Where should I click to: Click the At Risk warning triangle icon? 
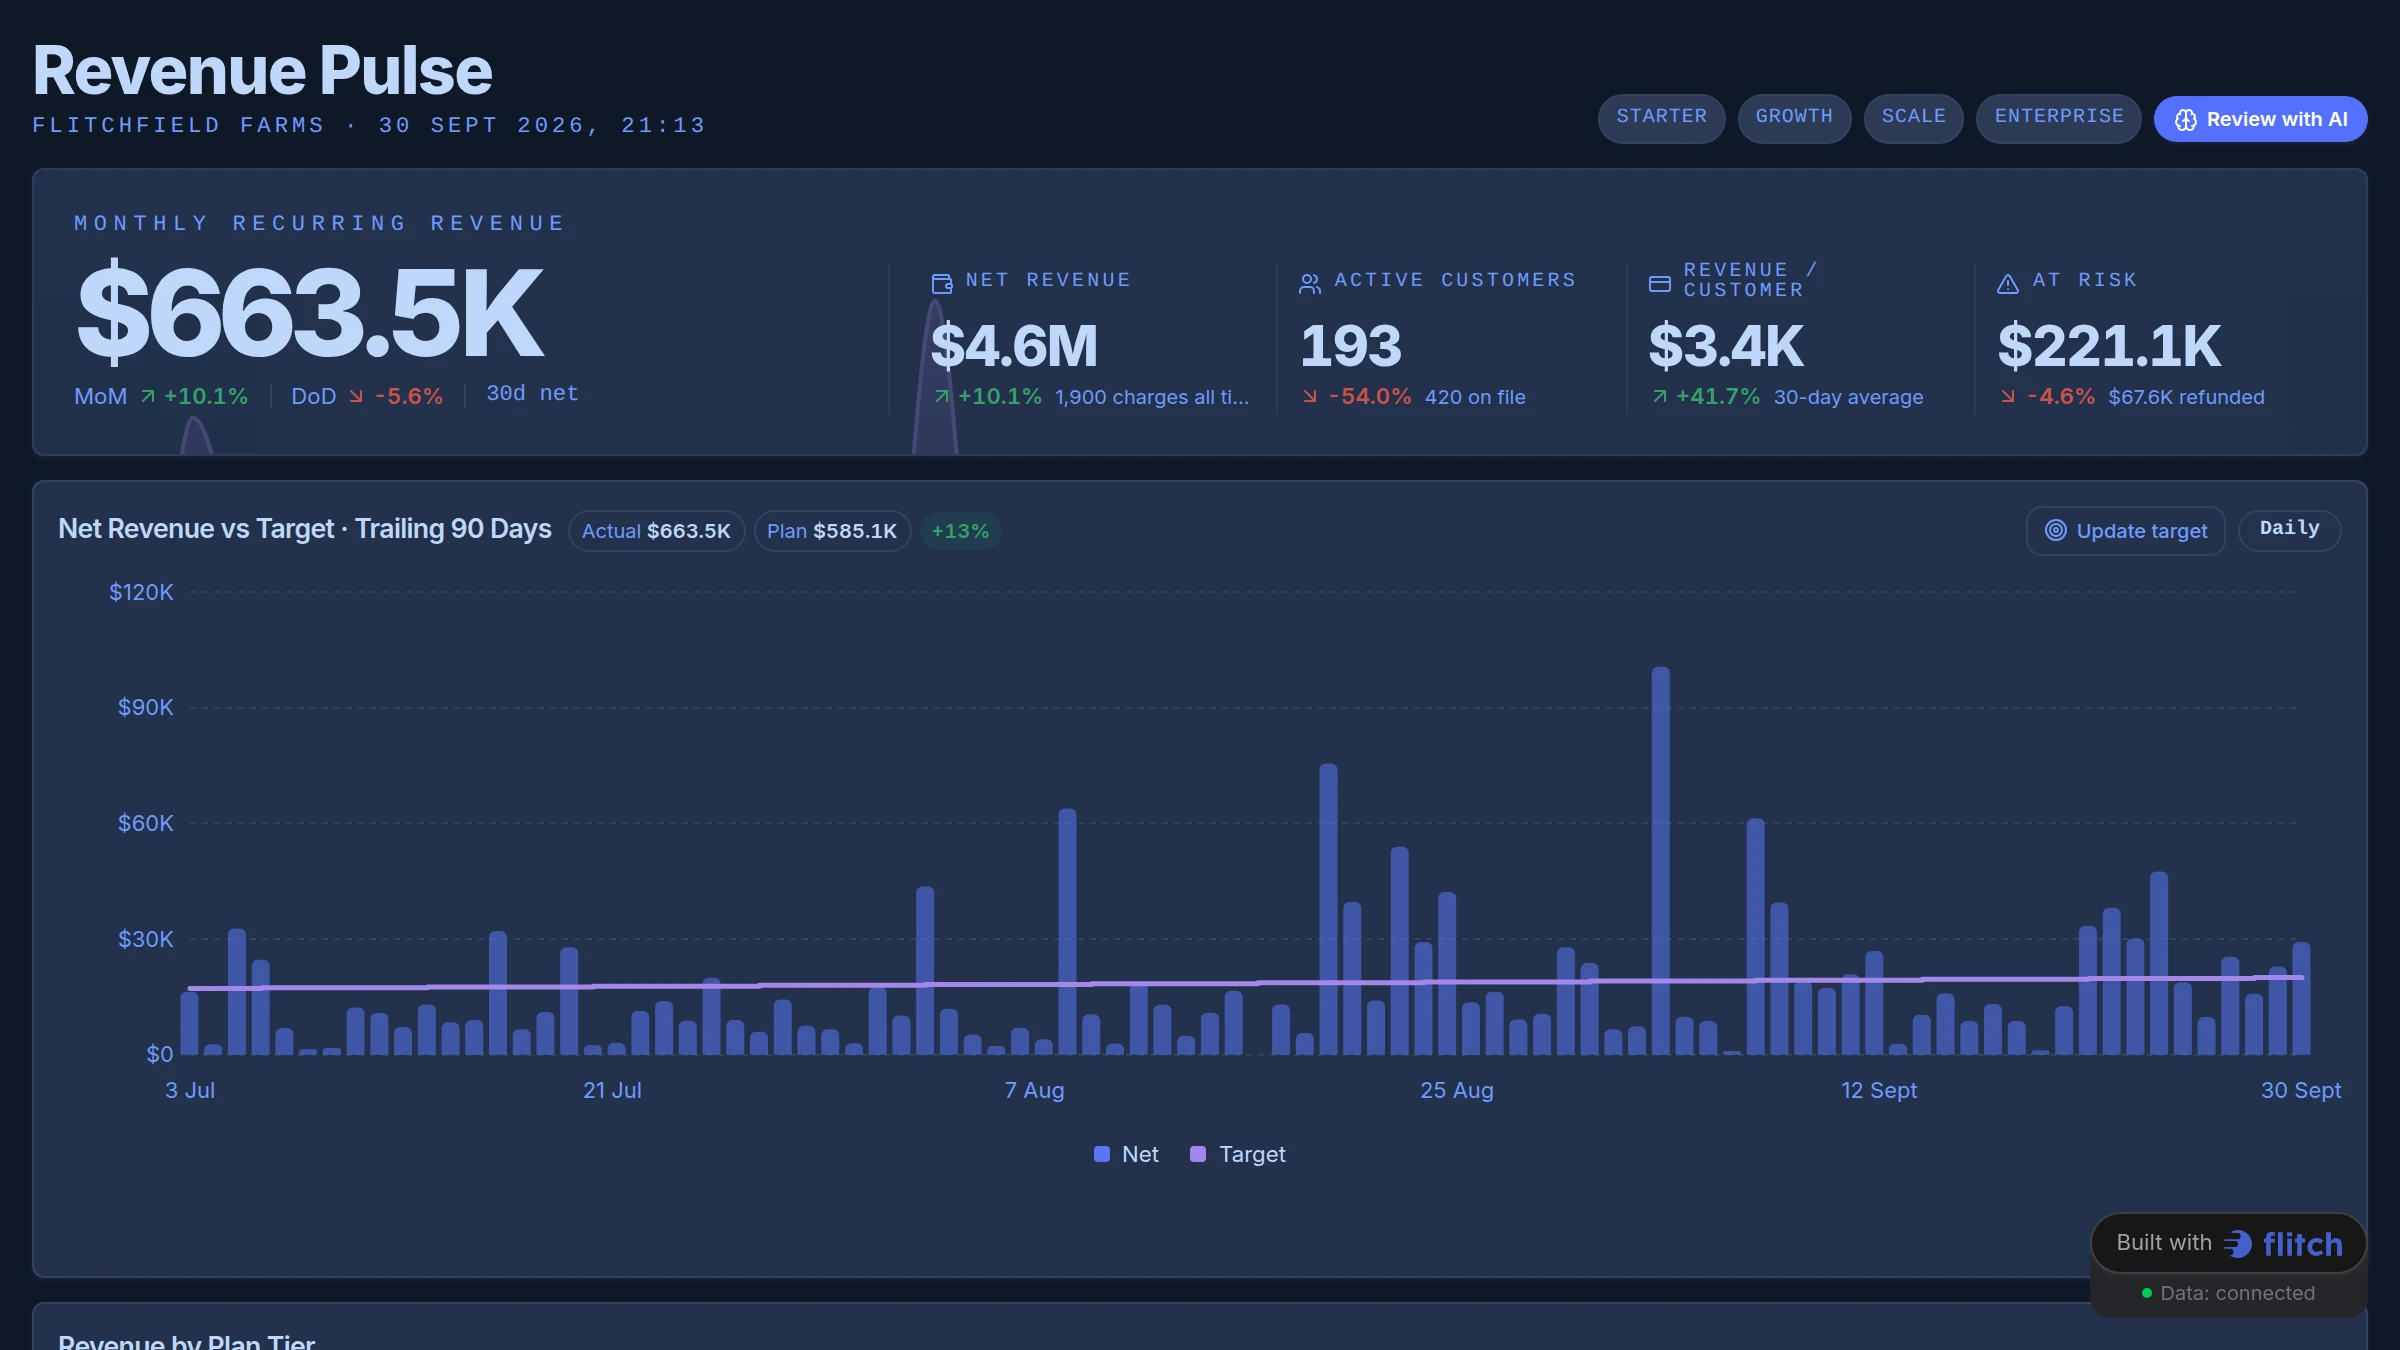tap(2007, 284)
